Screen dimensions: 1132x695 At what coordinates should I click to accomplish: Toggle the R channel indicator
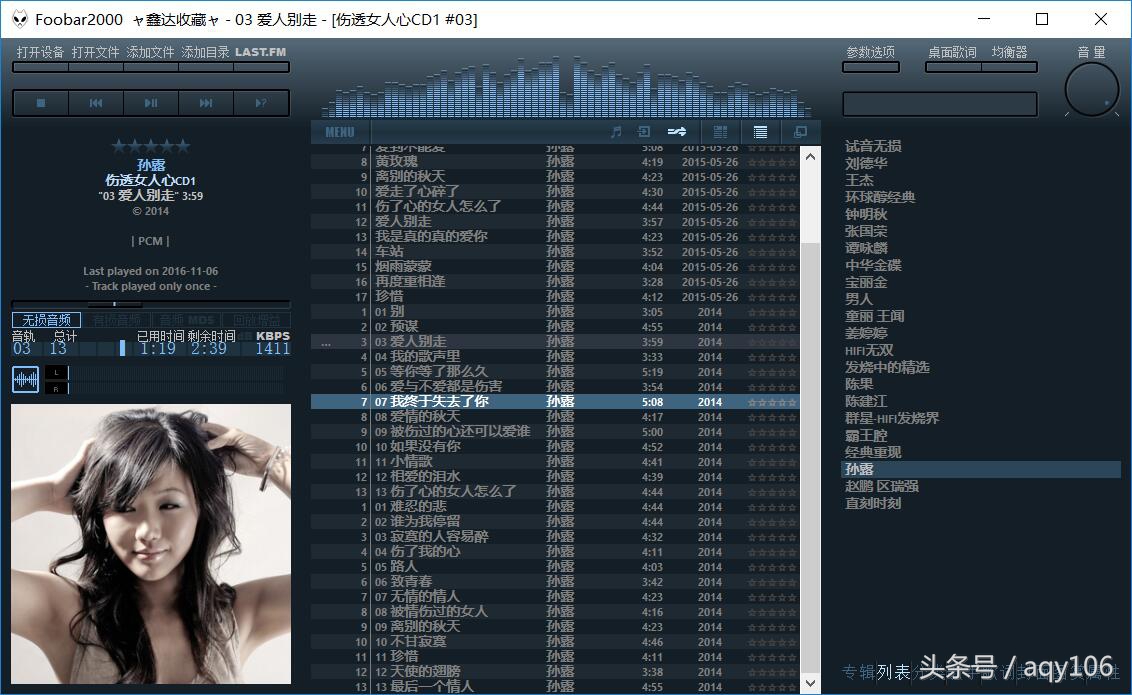(56, 388)
